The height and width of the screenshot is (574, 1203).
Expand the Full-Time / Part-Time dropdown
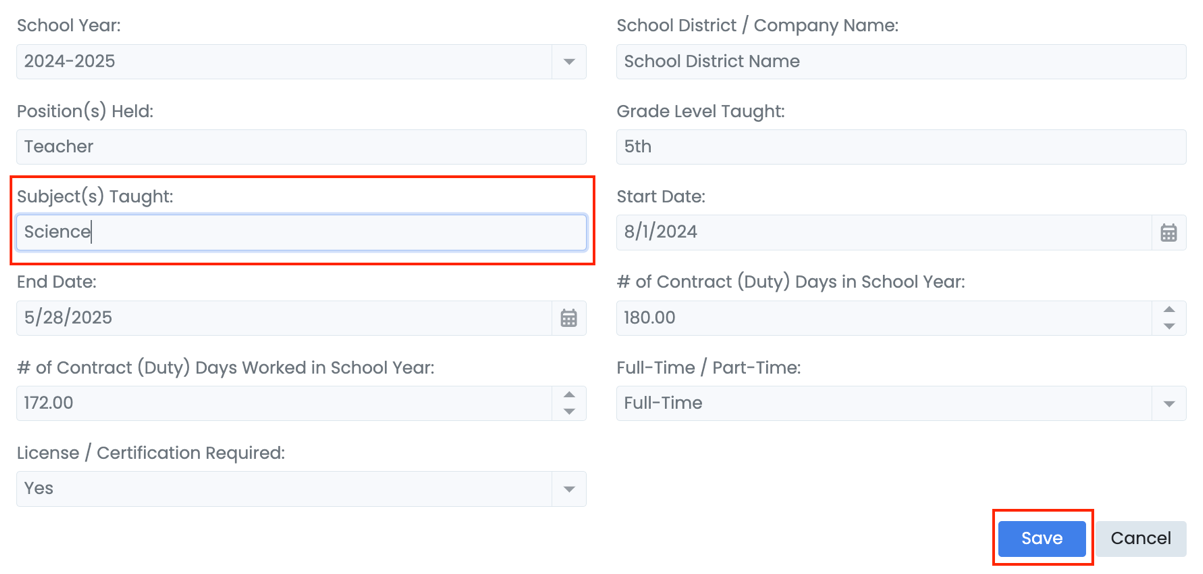pyautogui.click(x=1169, y=404)
